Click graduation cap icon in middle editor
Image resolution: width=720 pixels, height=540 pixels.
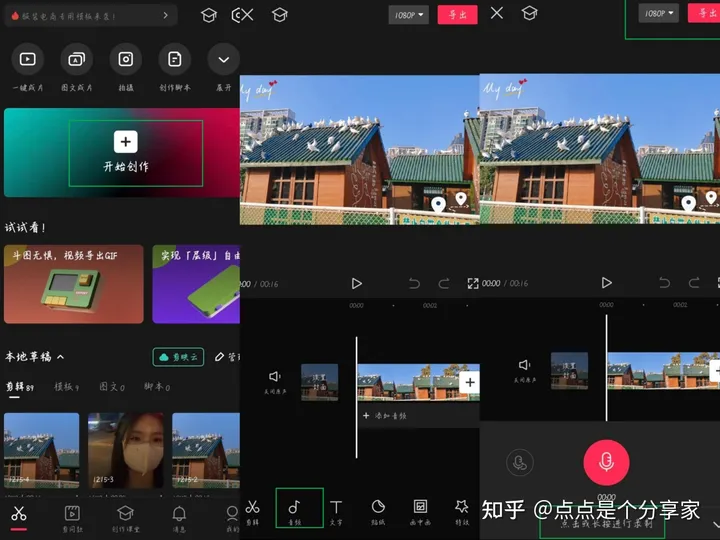(x=280, y=15)
